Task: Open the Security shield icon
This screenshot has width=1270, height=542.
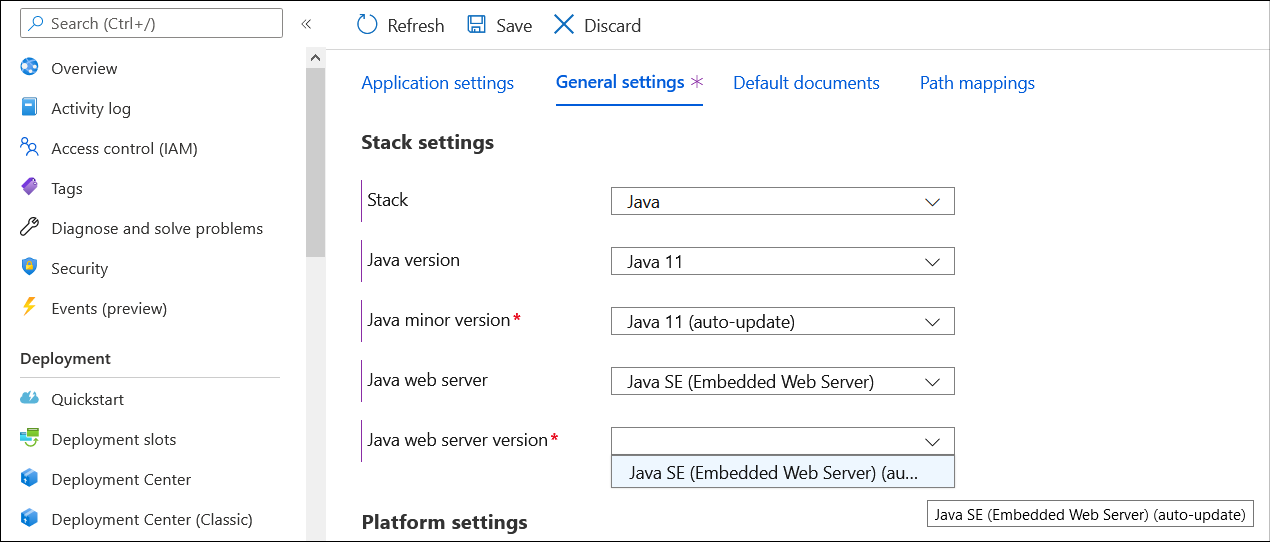Action: coord(29,268)
